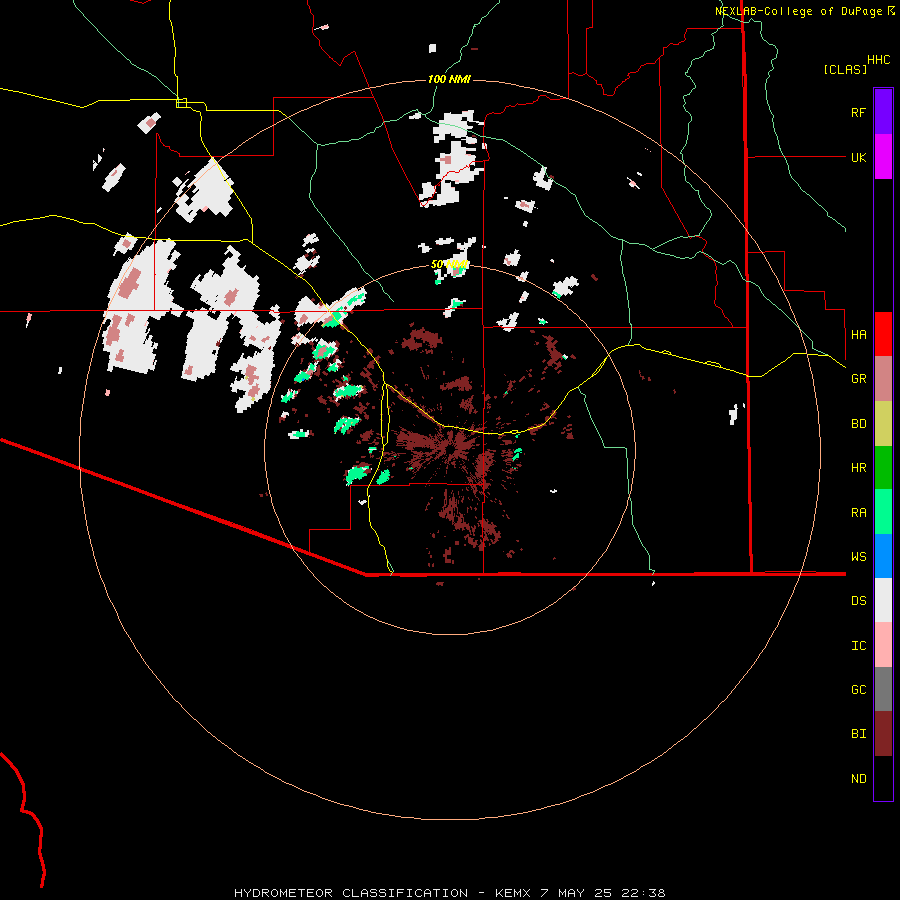Image resolution: width=900 pixels, height=900 pixels.
Task: Click the DS legend label
Action: pos(858,601)
